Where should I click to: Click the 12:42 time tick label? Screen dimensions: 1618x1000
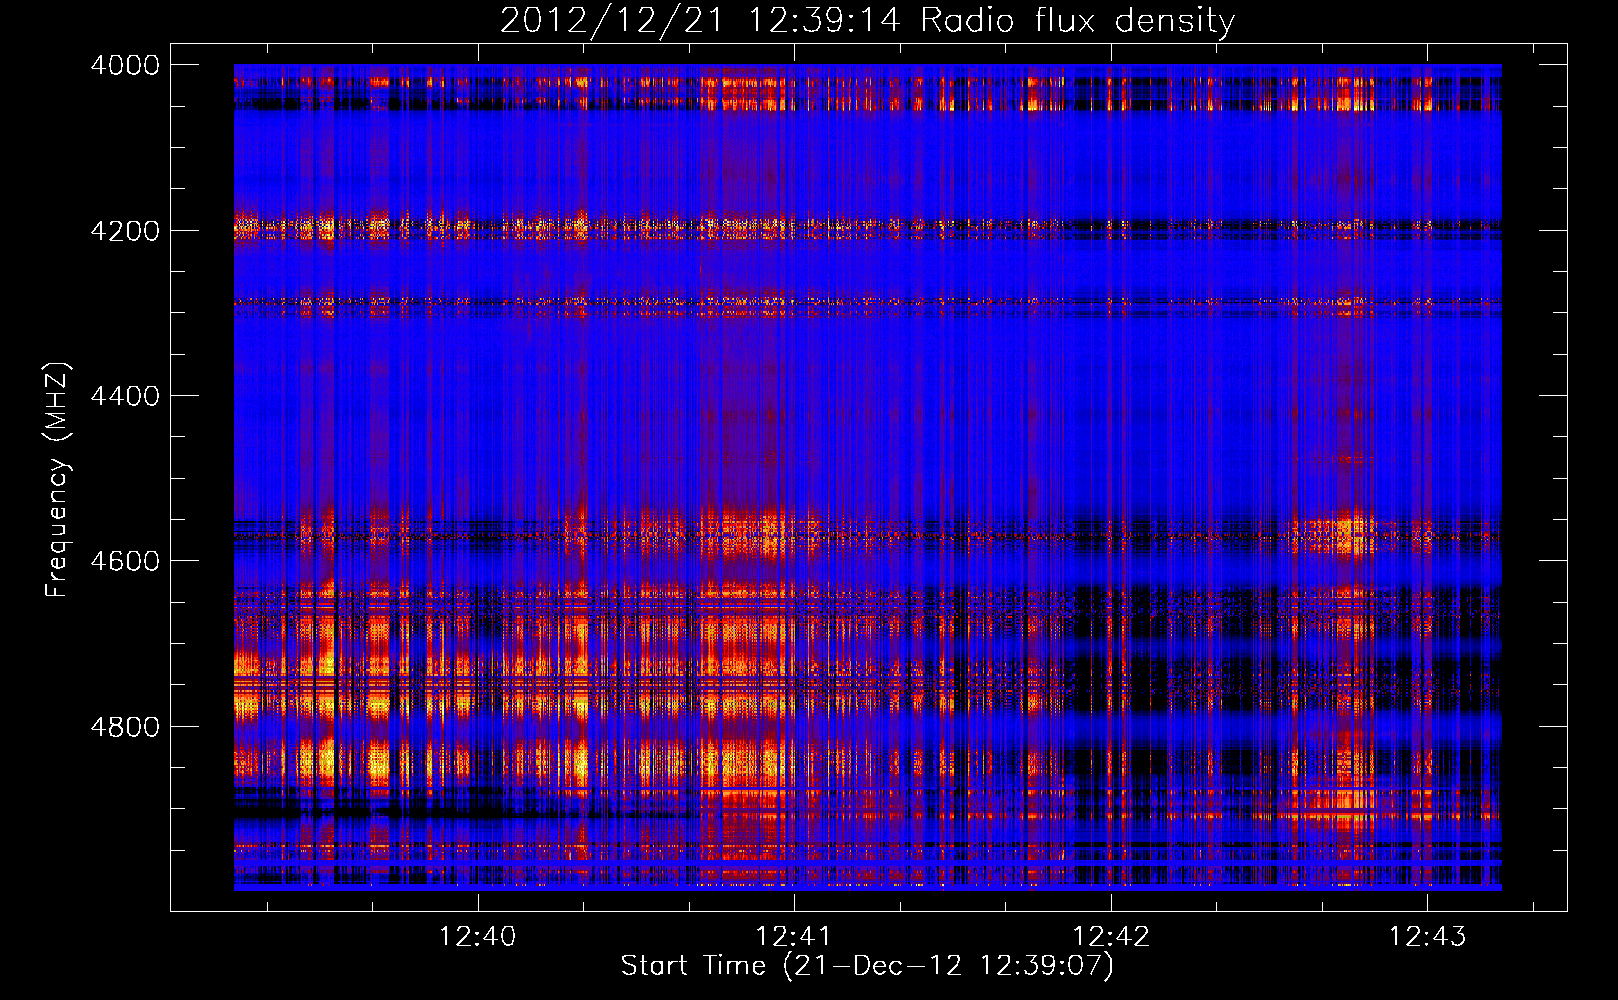[1111, 936]
